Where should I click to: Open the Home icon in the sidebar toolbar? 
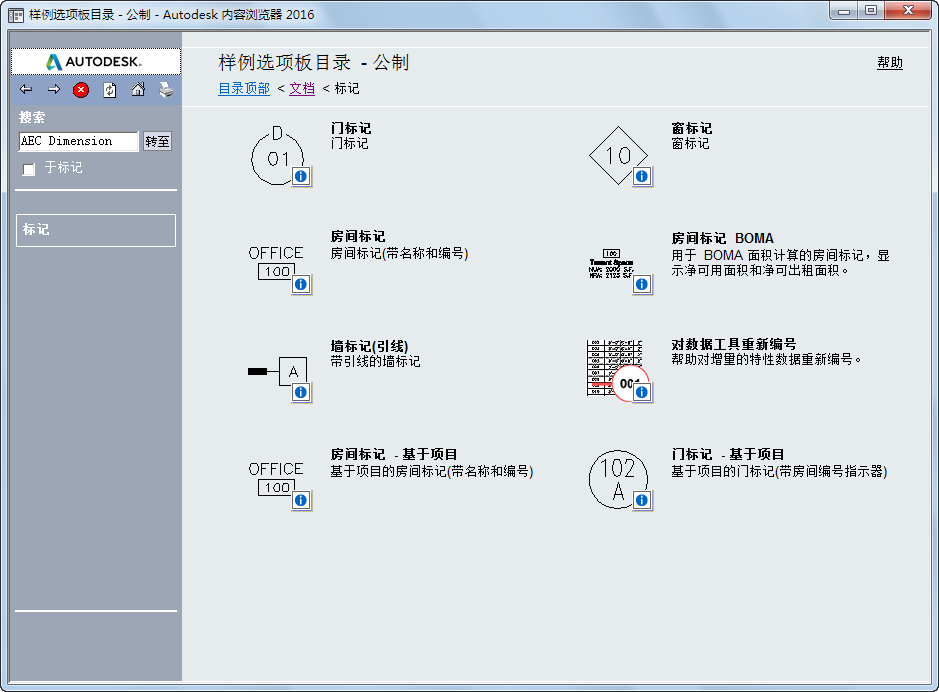tap(138, 90)
